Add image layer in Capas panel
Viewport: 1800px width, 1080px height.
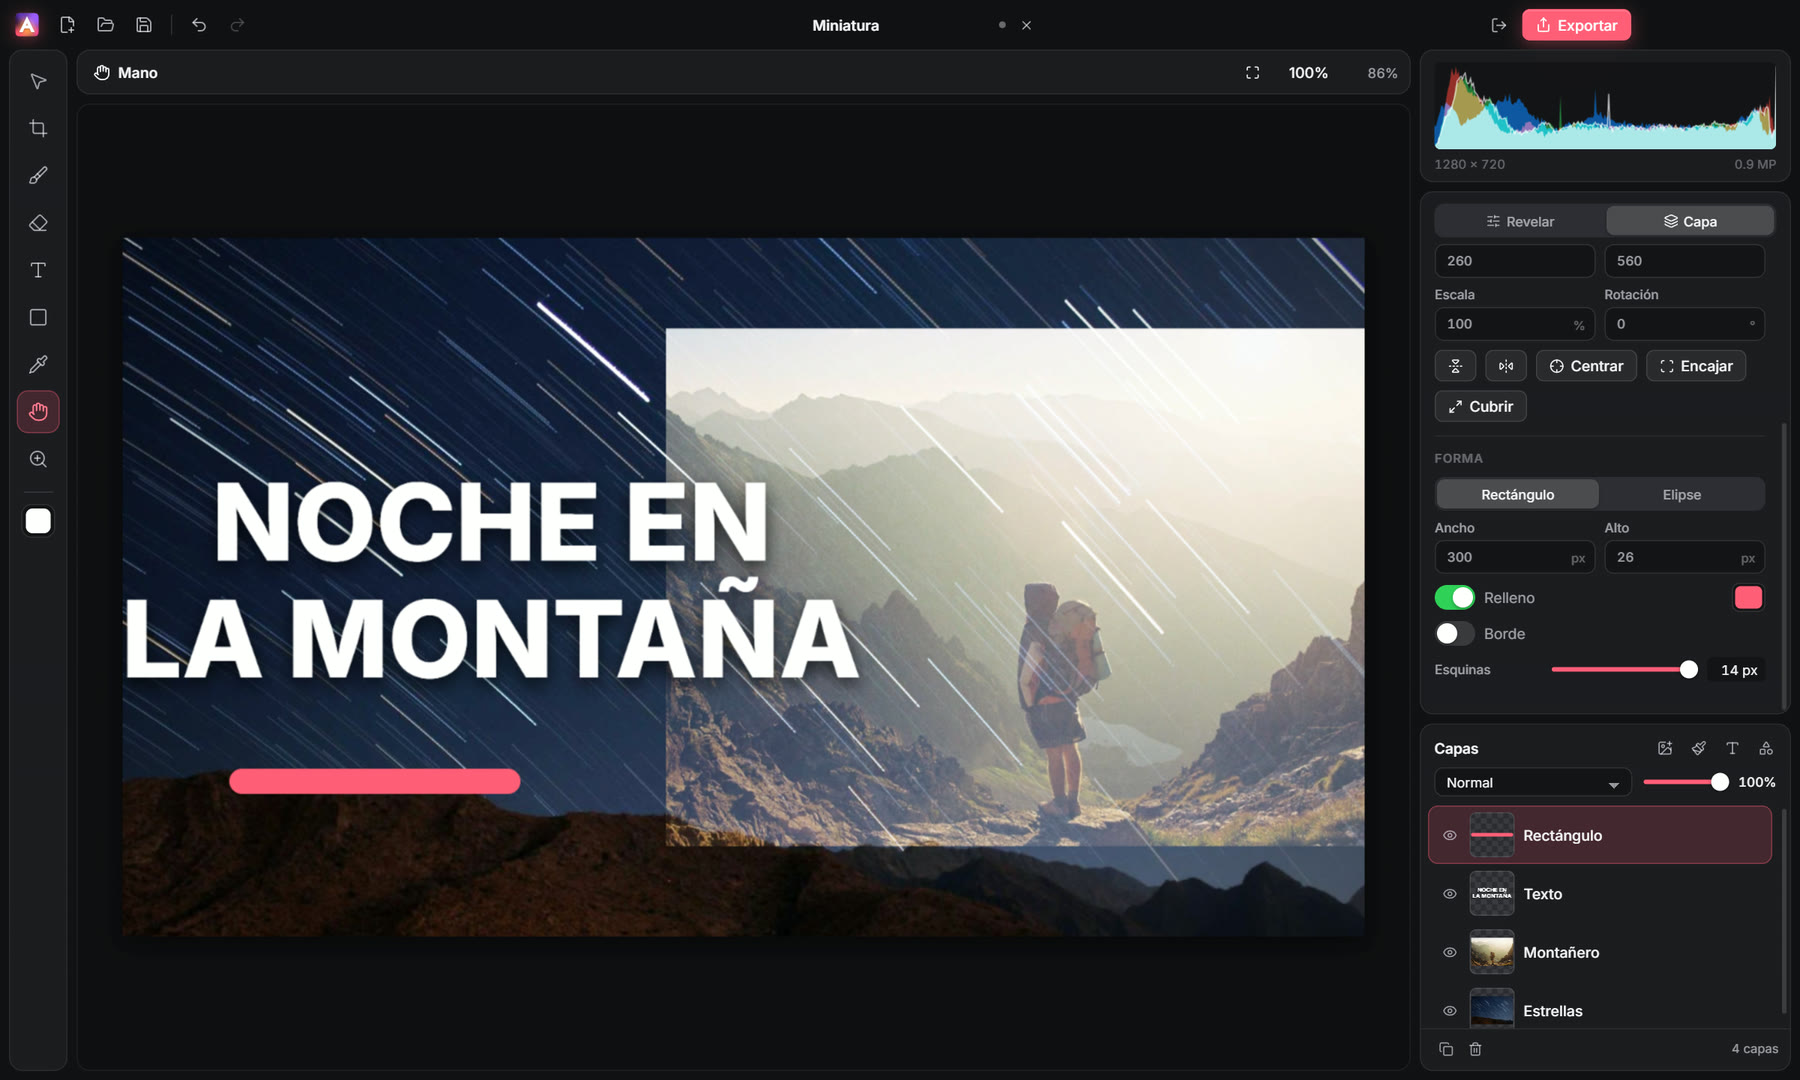(1665, 748)
